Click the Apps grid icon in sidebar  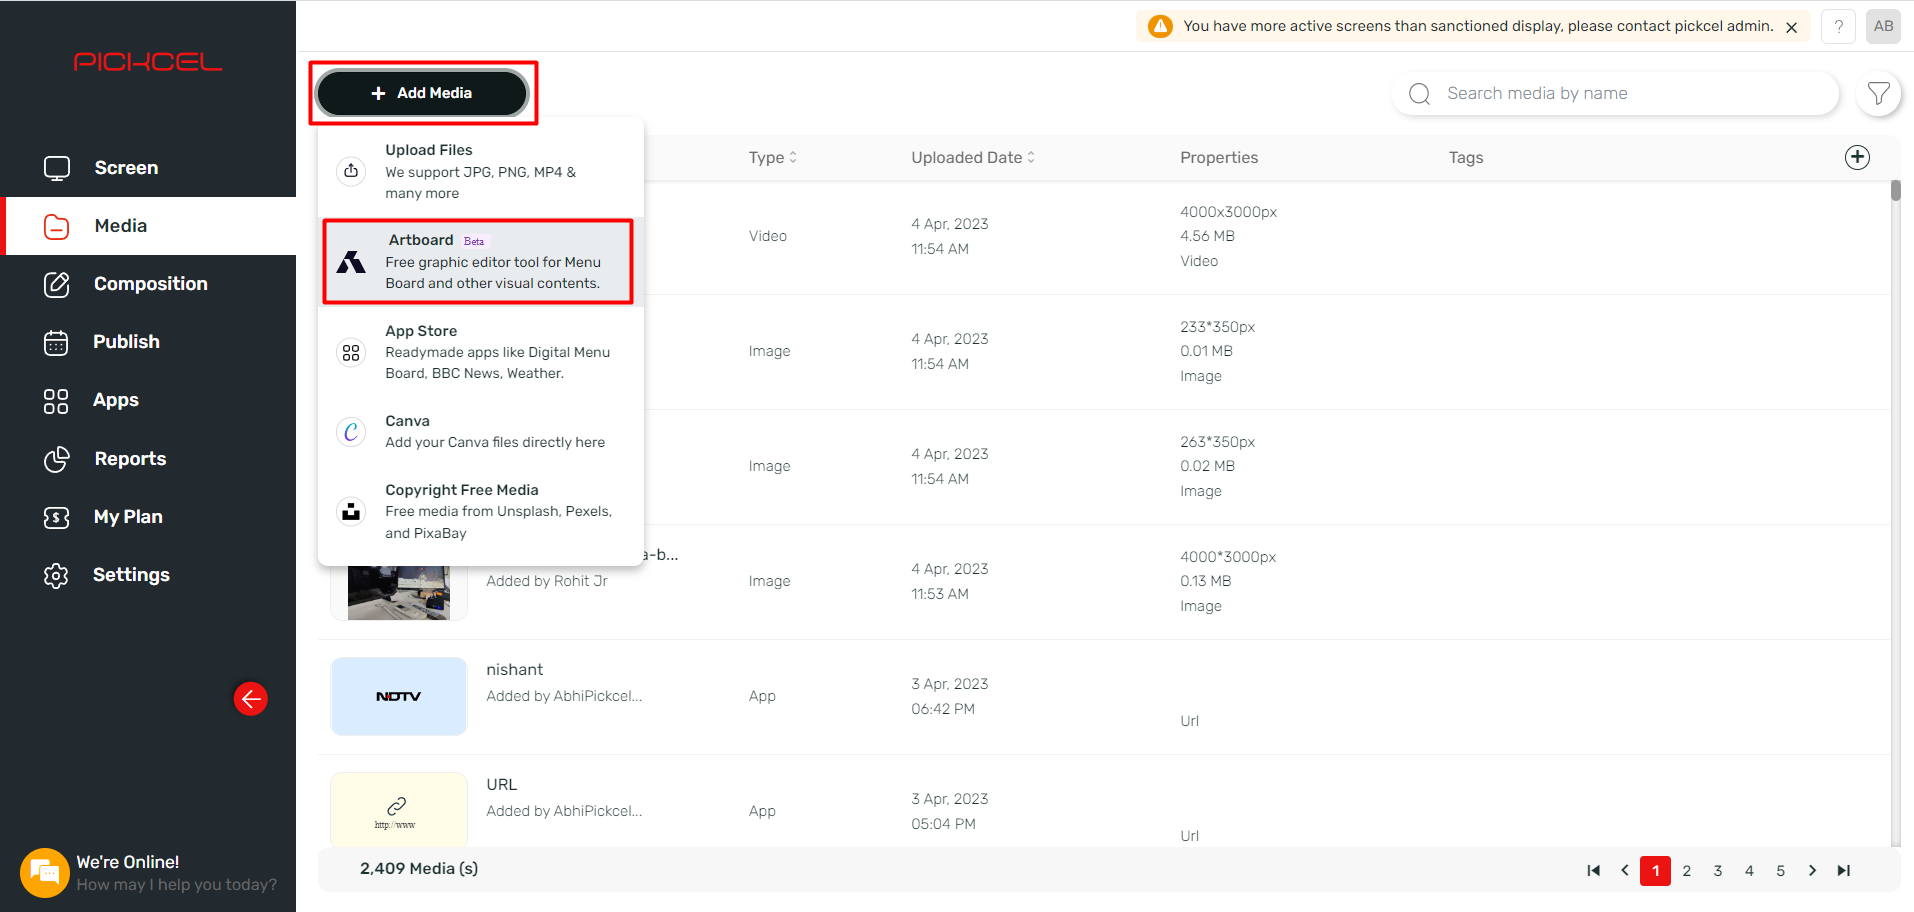click(56, 401)
